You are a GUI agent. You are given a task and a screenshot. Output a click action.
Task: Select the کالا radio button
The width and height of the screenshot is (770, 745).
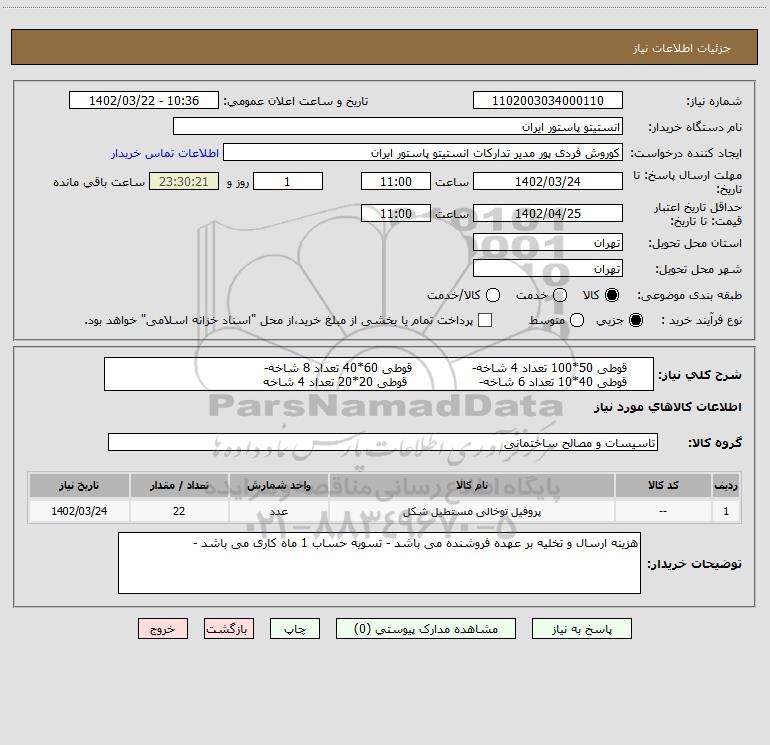tap(612, 295)
